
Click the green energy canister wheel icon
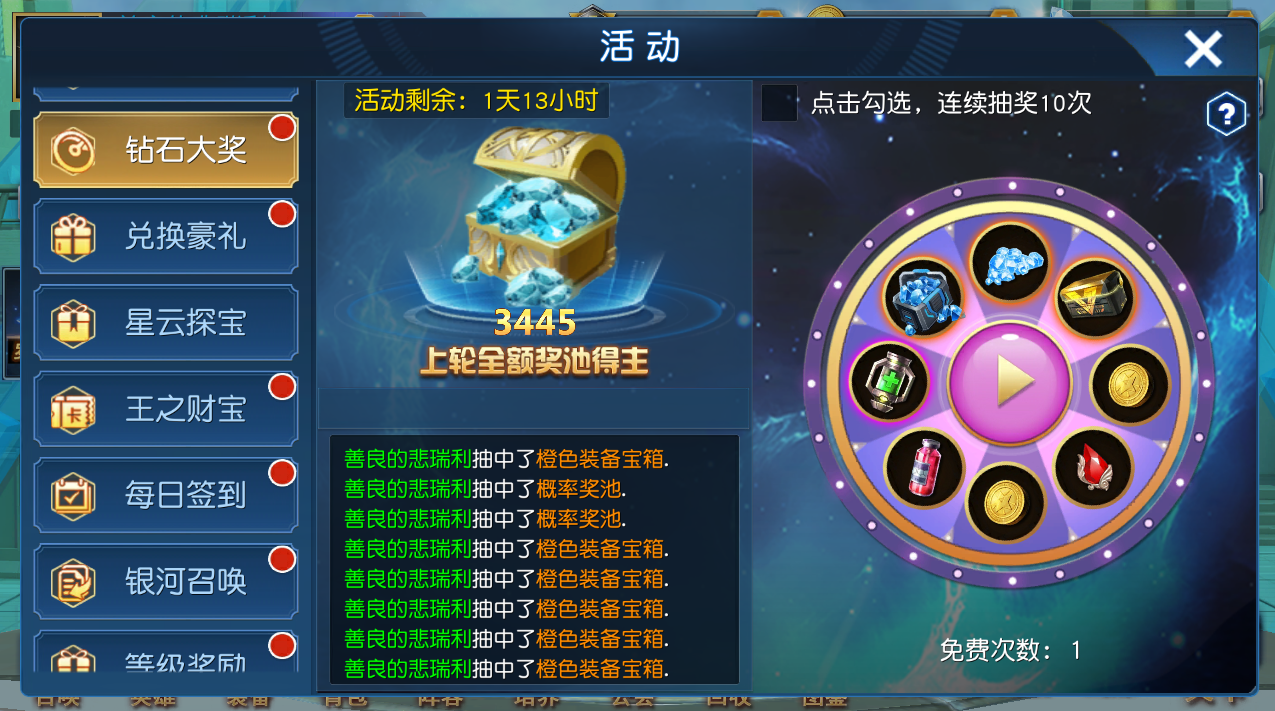point(889,382)
